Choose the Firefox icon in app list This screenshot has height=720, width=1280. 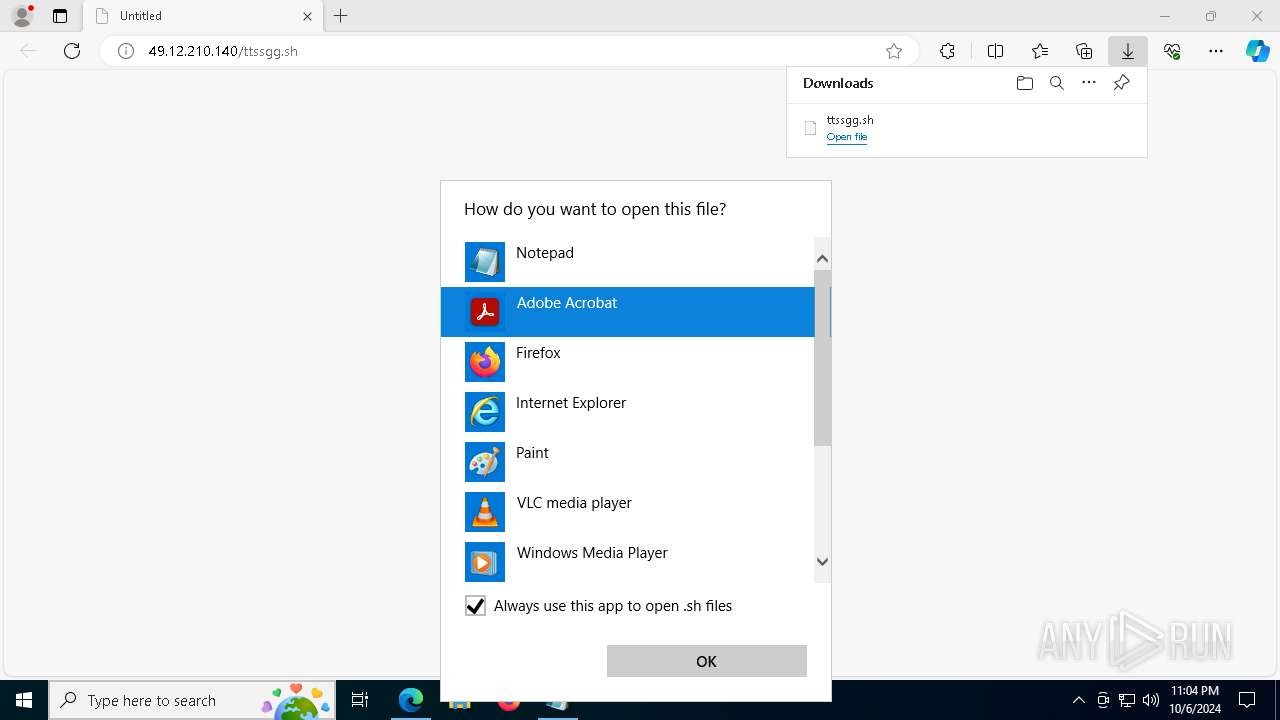(485, 362)
